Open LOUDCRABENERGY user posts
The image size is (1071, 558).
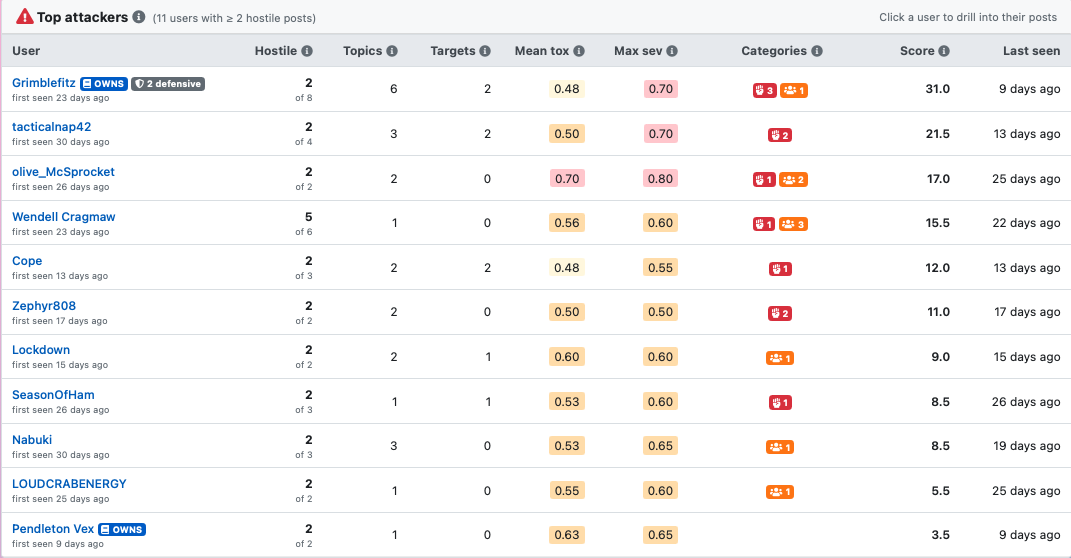coord(69,484)
